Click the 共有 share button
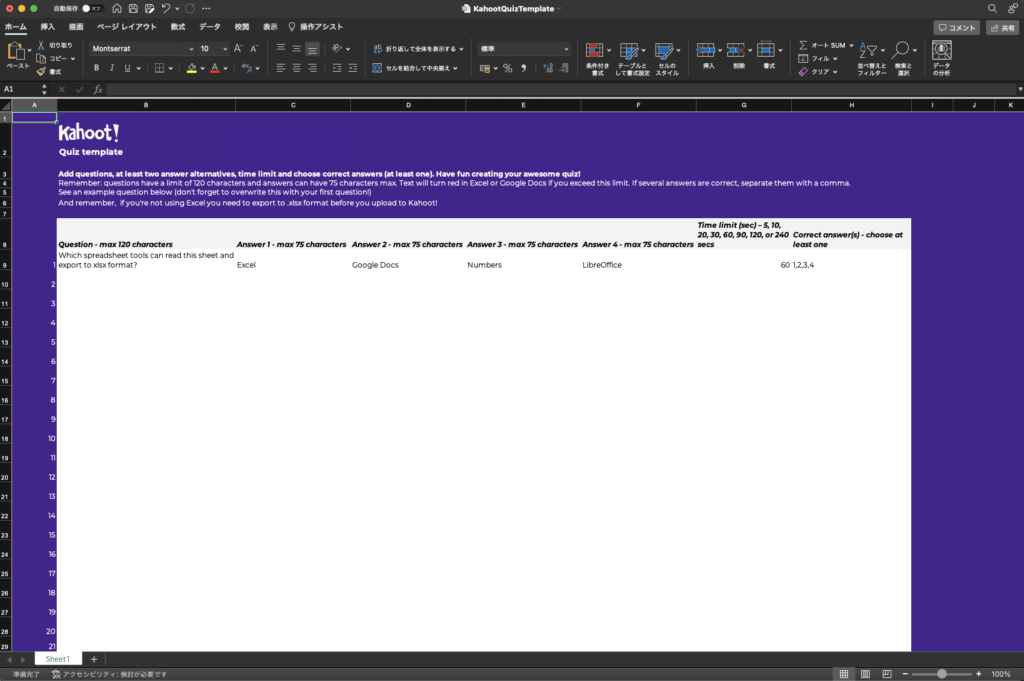The width and height of the screenshot is (1024, 681). (1002, 27)
